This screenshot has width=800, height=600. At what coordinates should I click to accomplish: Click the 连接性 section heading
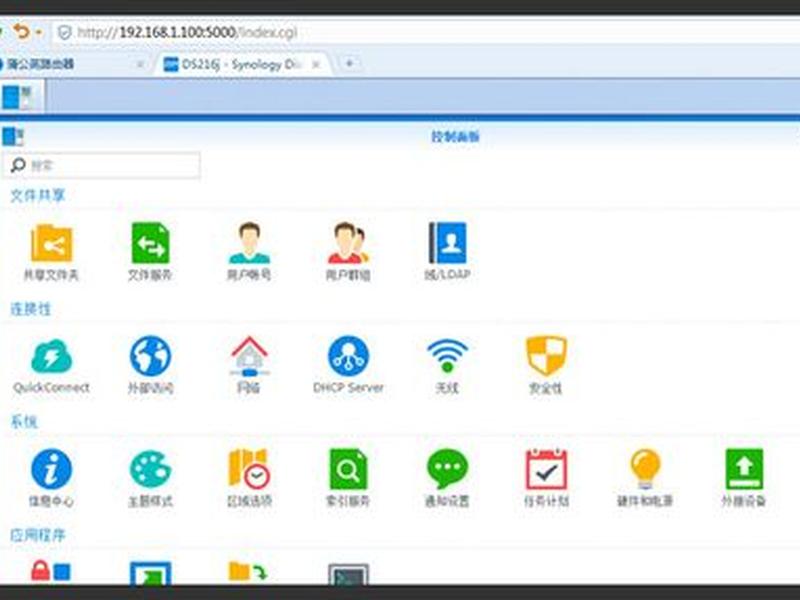(31, 309)
